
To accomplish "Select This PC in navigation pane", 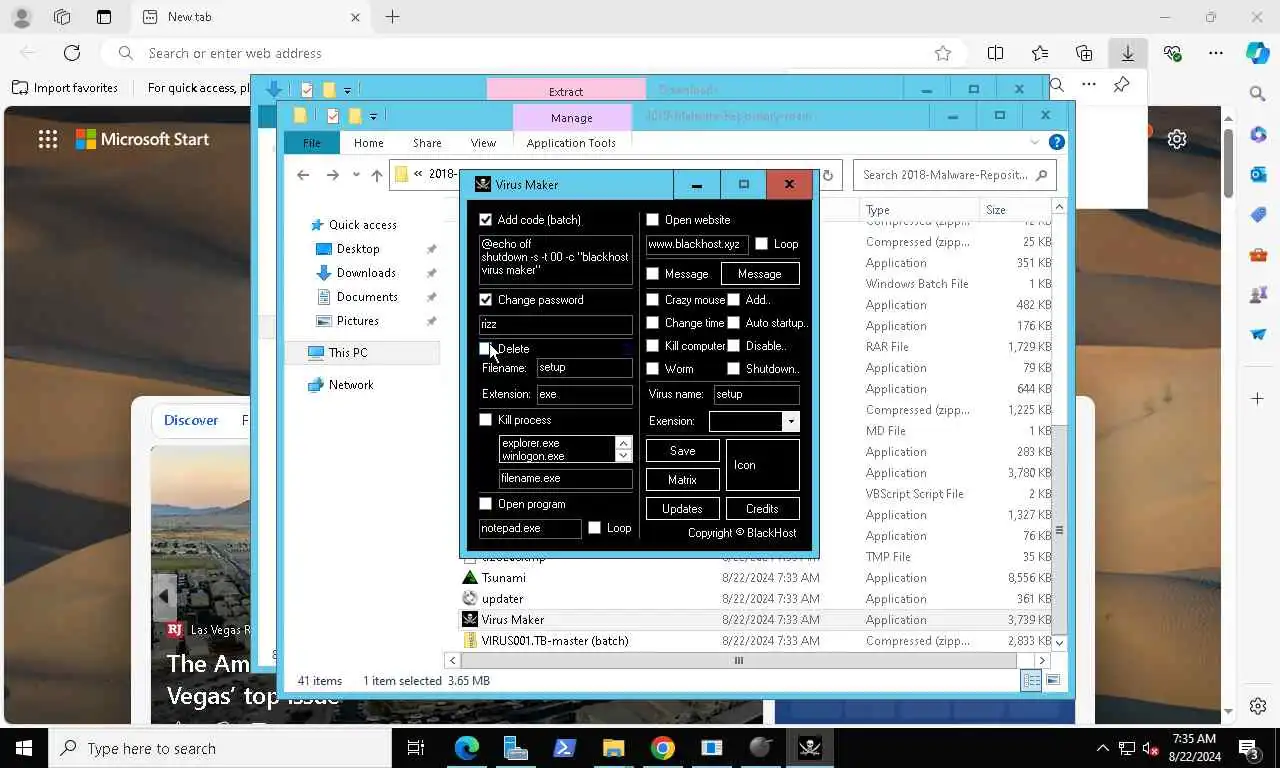I will (x=348, y=353).
